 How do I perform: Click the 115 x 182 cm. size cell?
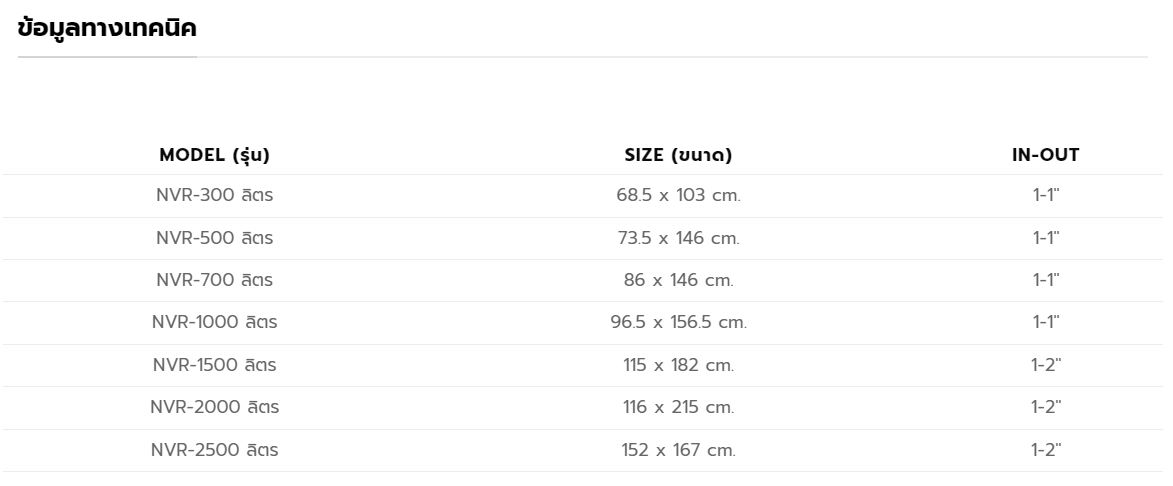(x=678, y=365)
